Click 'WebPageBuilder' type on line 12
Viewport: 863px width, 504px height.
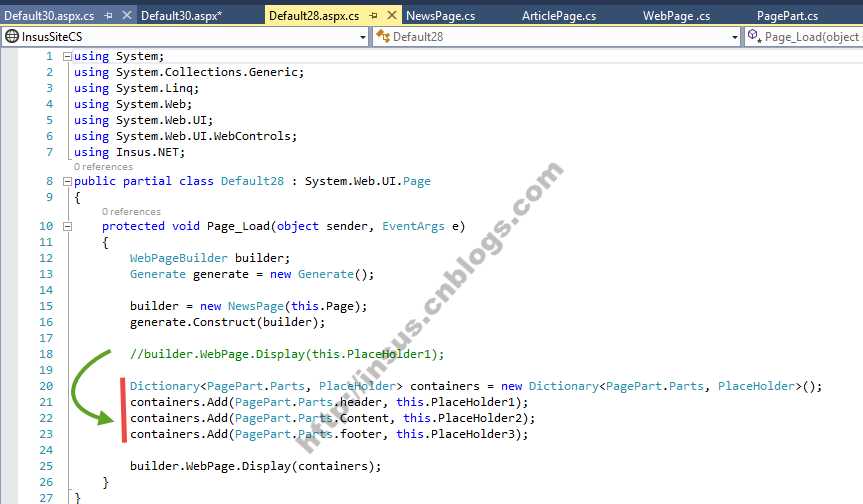coord(178,258)
